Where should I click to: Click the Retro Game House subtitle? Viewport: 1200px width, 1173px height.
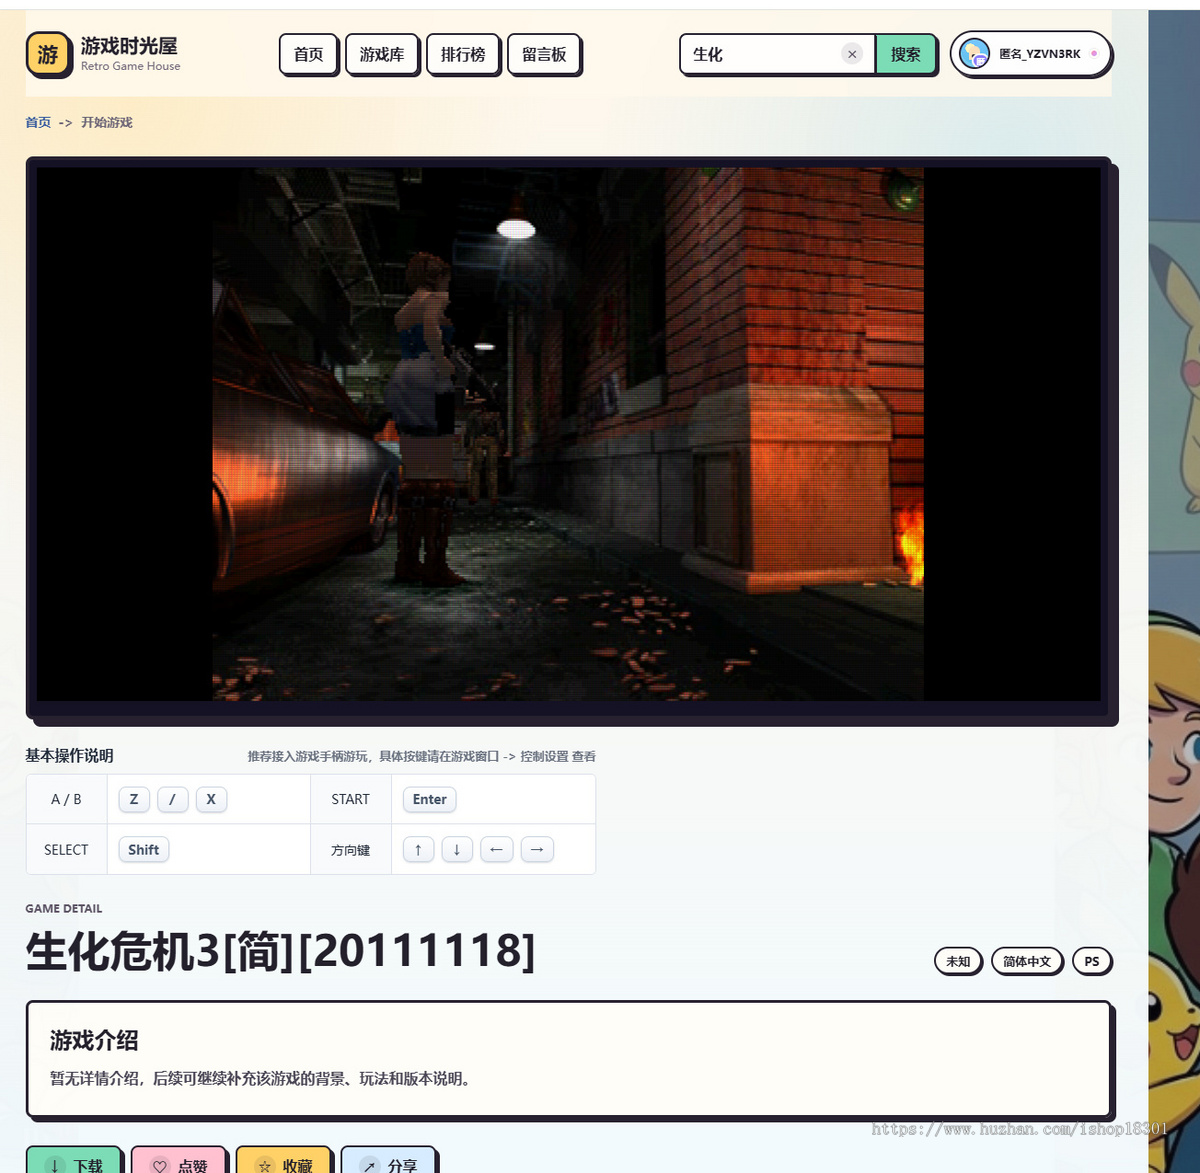pos(131,66)
